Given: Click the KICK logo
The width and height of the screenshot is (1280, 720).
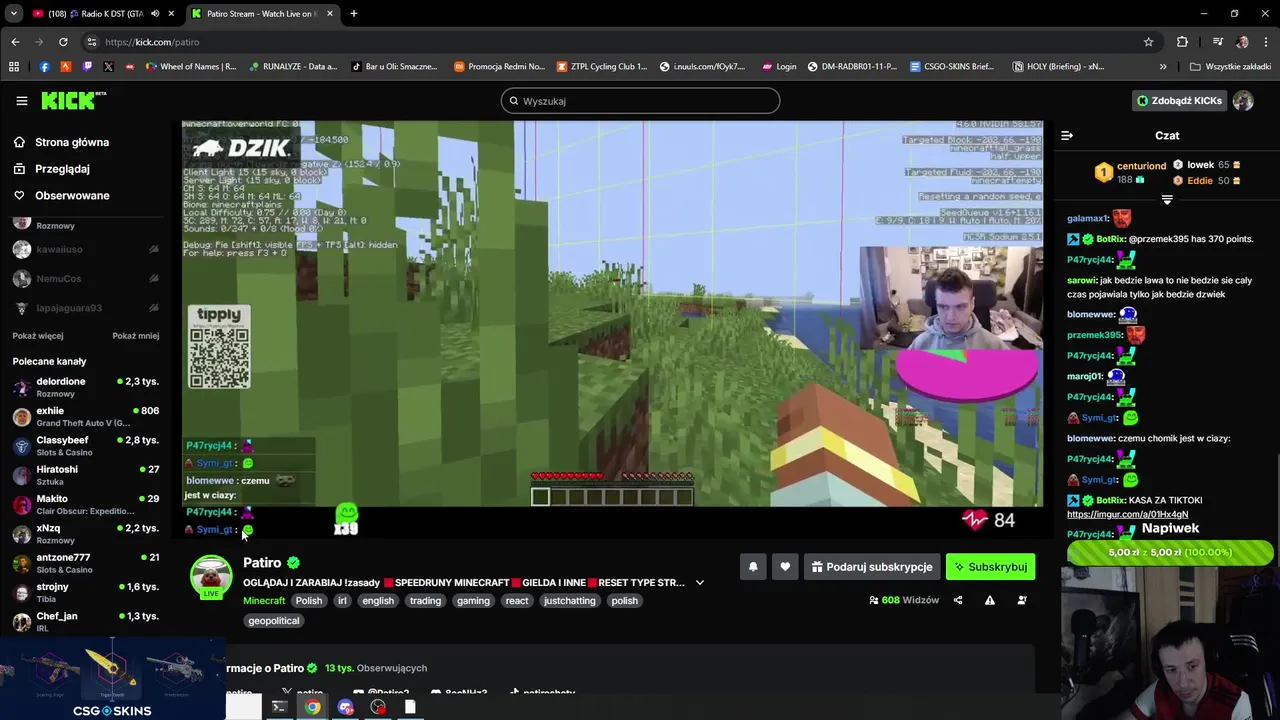Looking at the screenshot, I should pos(73,100).
